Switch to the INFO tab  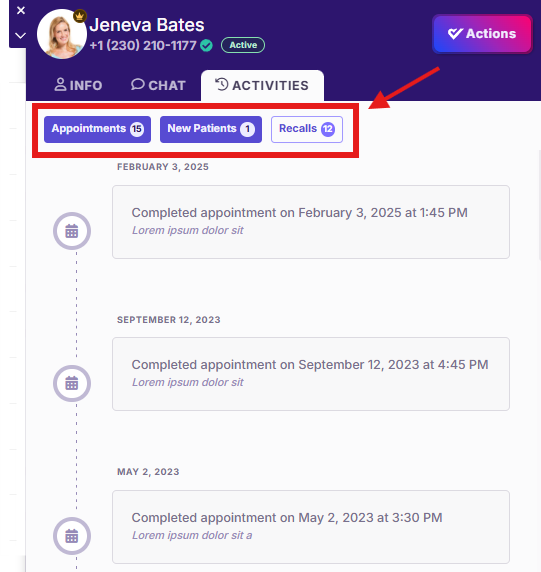[78, 85]
